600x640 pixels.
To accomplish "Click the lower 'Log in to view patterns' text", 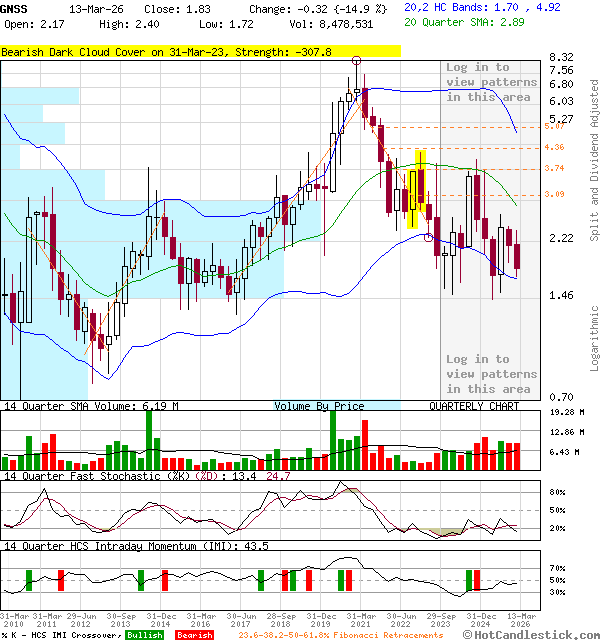I will pos(491,374).
